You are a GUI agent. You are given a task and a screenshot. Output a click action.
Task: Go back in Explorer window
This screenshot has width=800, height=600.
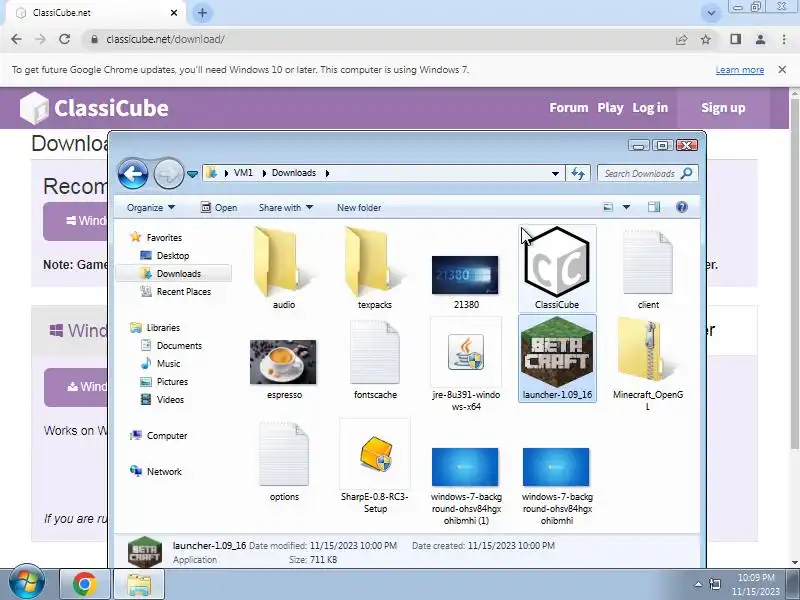133,174
